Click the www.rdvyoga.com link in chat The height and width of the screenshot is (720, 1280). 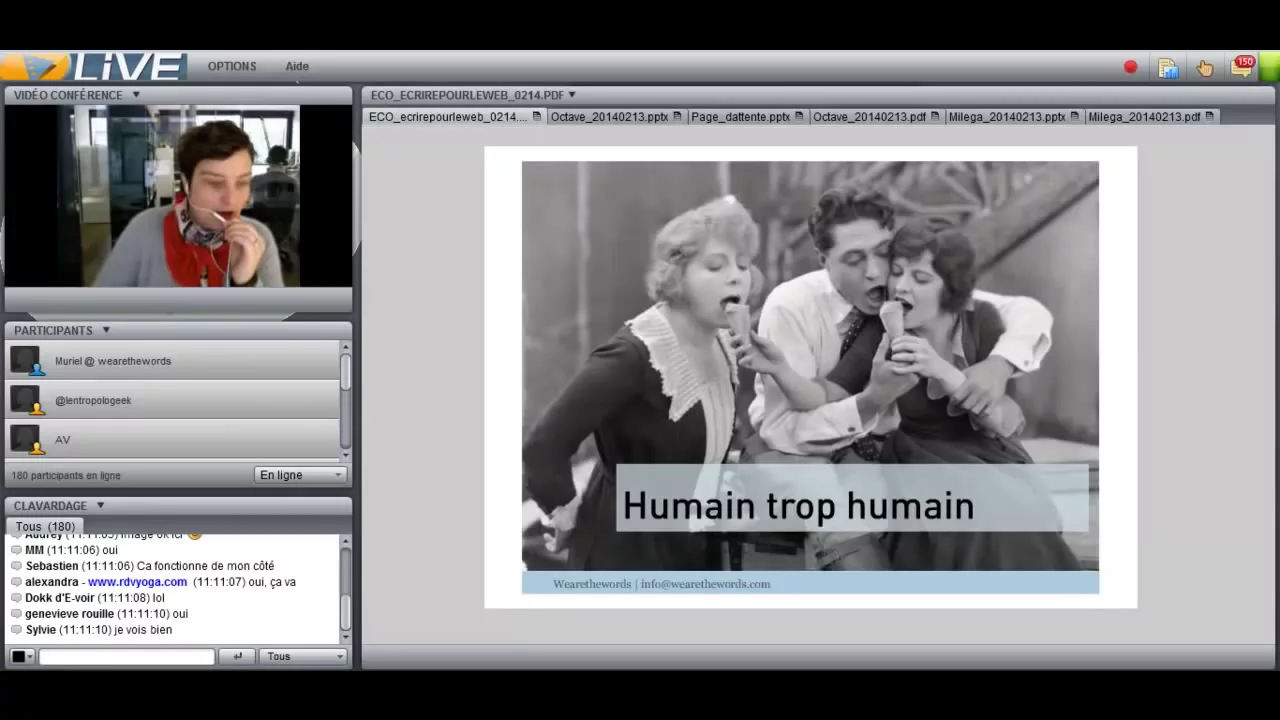click(x=137, y=582)
